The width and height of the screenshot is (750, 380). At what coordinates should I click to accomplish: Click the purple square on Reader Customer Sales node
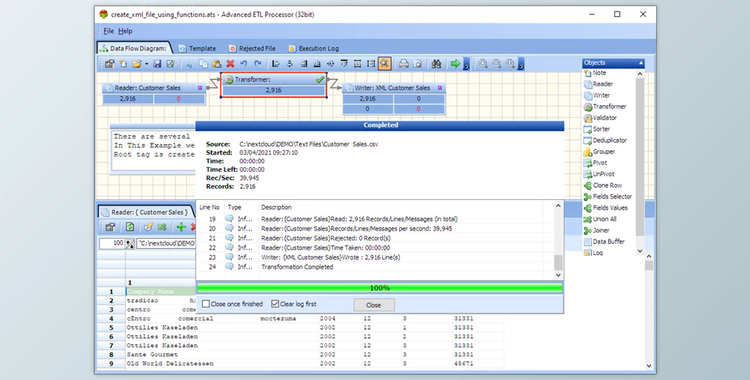200,88
